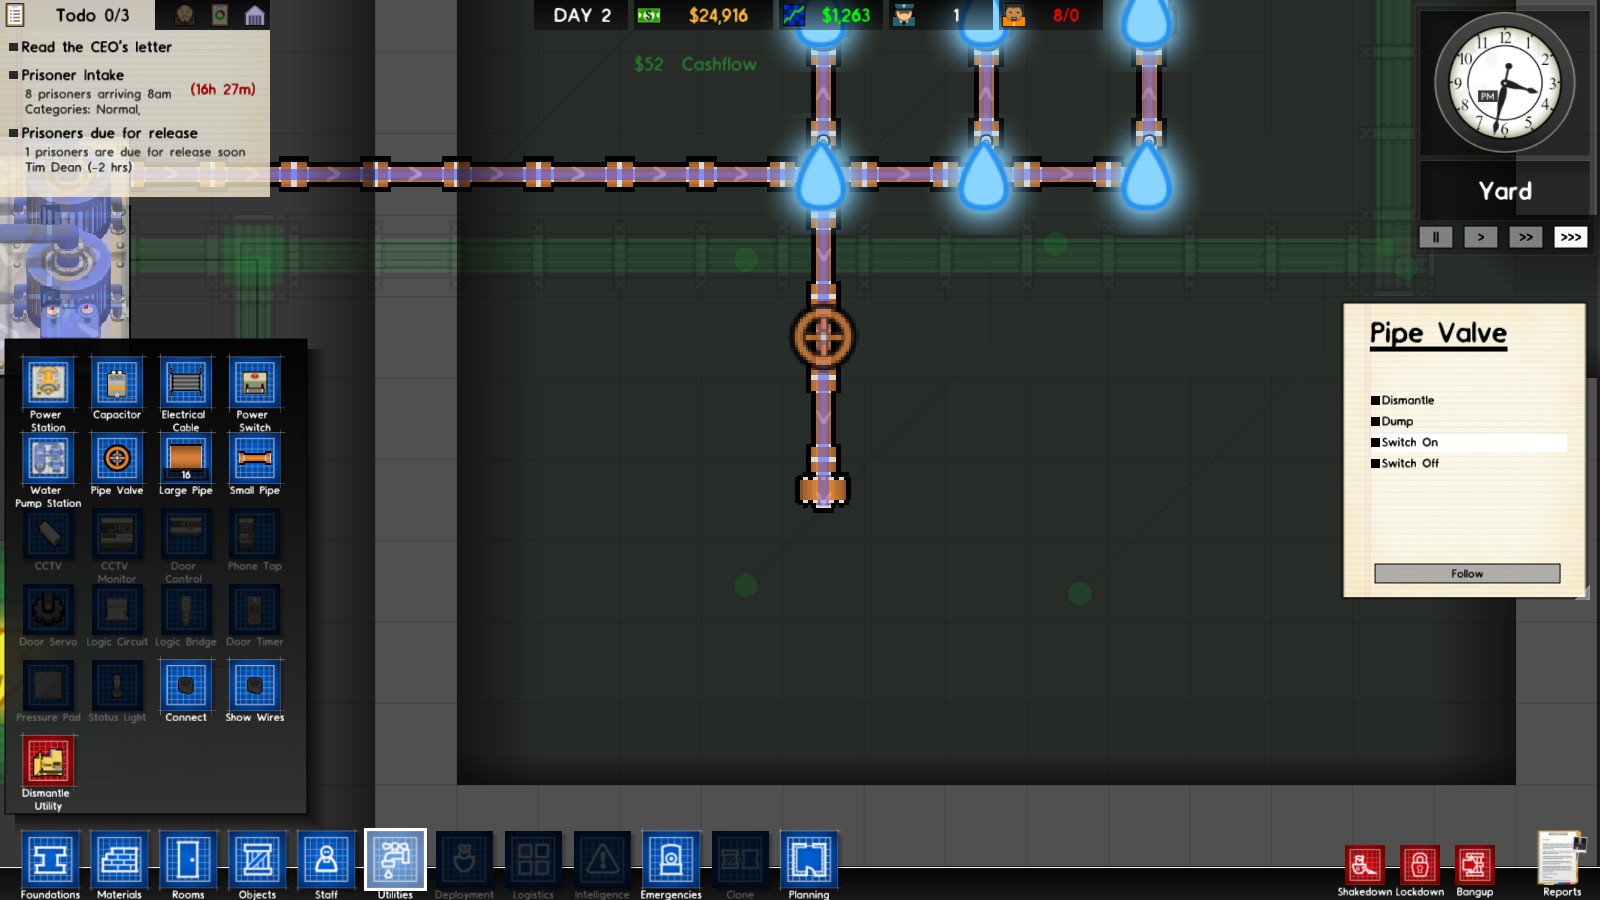Viewport: 1600px width, 900px height.
Task: Click the Door Control utility
Action: [186, 535]
